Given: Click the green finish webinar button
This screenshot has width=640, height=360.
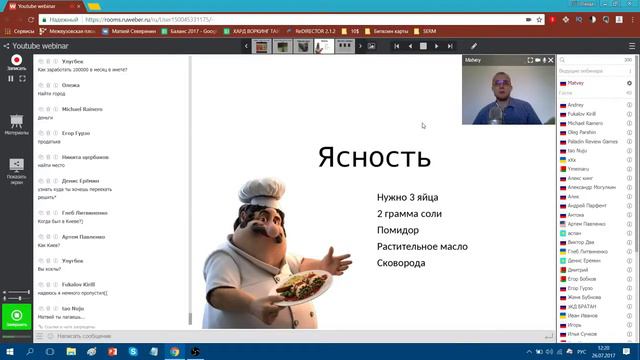Looking at the screenshot, I should [x=16, y=316].
